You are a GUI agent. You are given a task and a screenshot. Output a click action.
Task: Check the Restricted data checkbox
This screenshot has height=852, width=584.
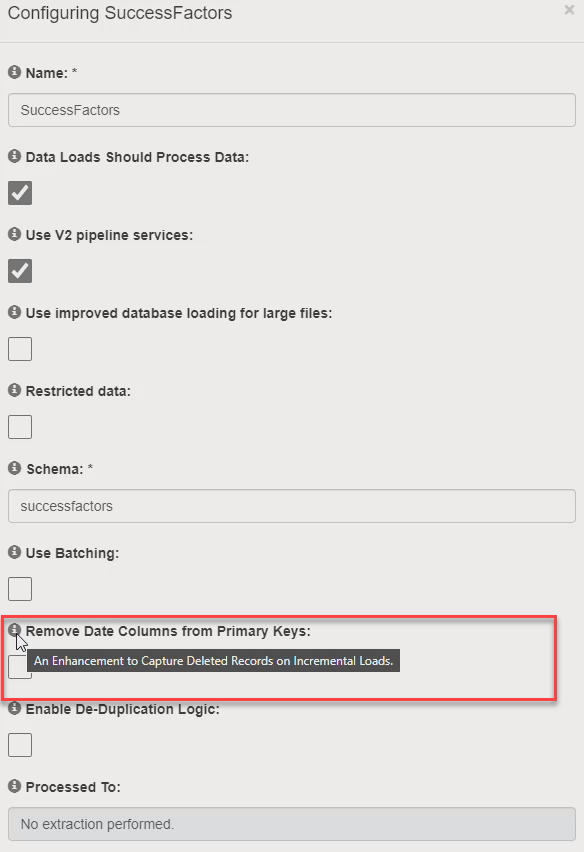point(20,427)
